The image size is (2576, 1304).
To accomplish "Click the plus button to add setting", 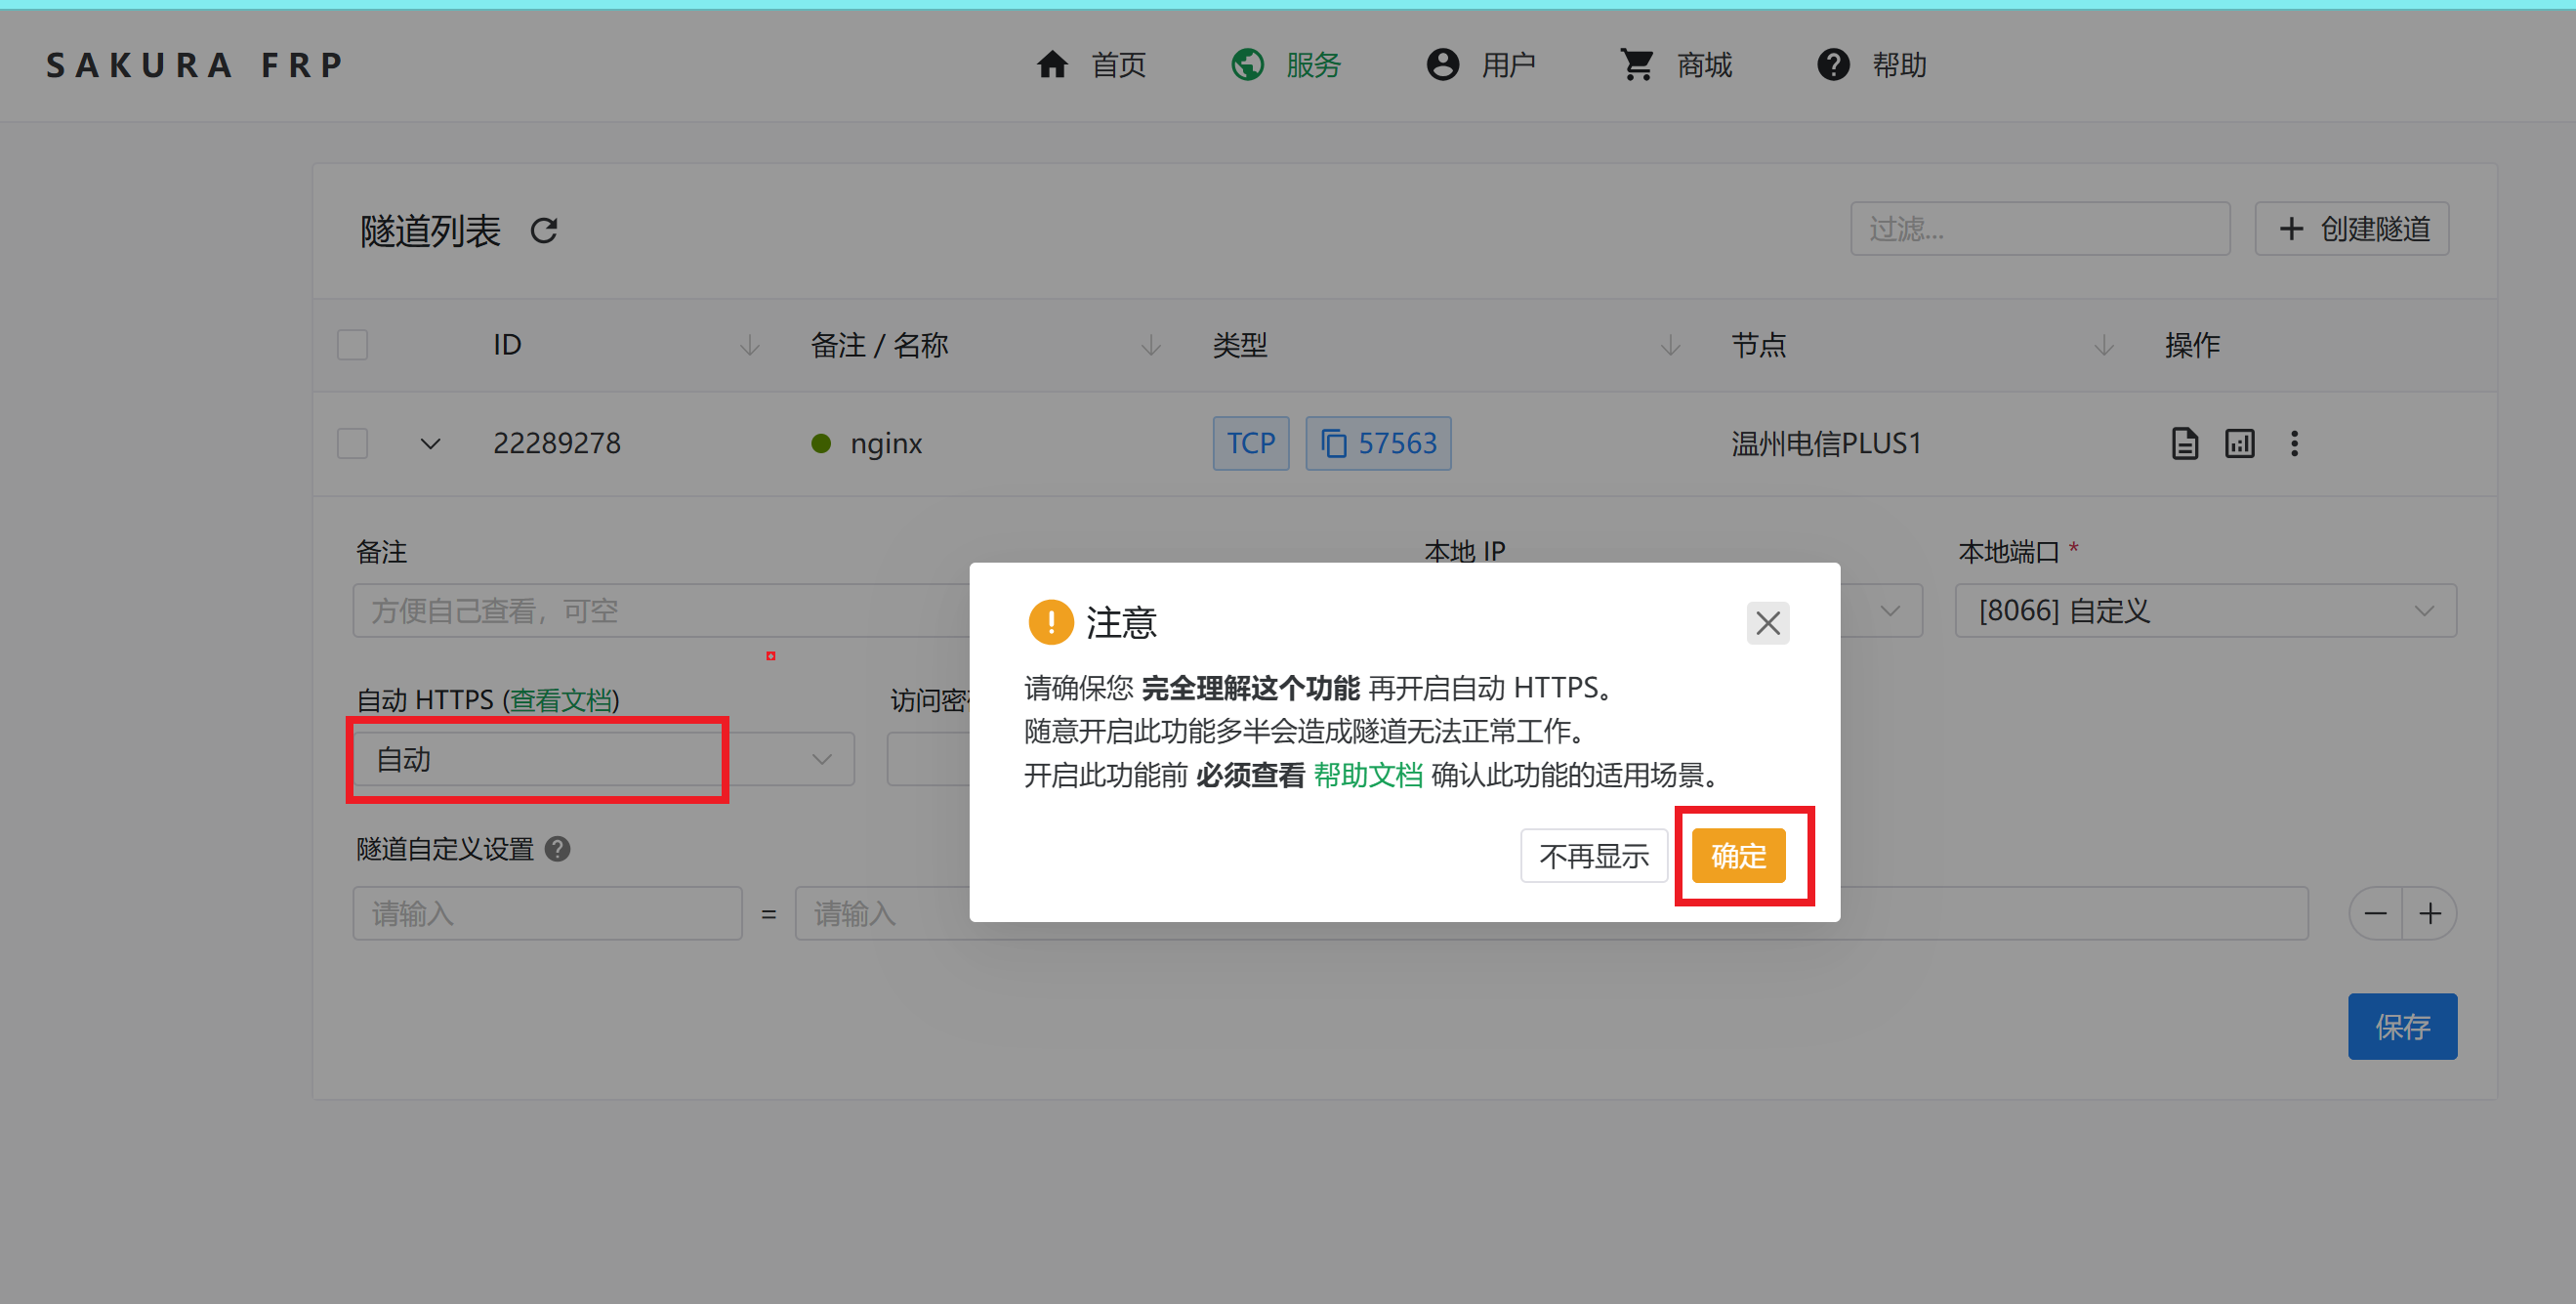I will [x=2430, y=913].
